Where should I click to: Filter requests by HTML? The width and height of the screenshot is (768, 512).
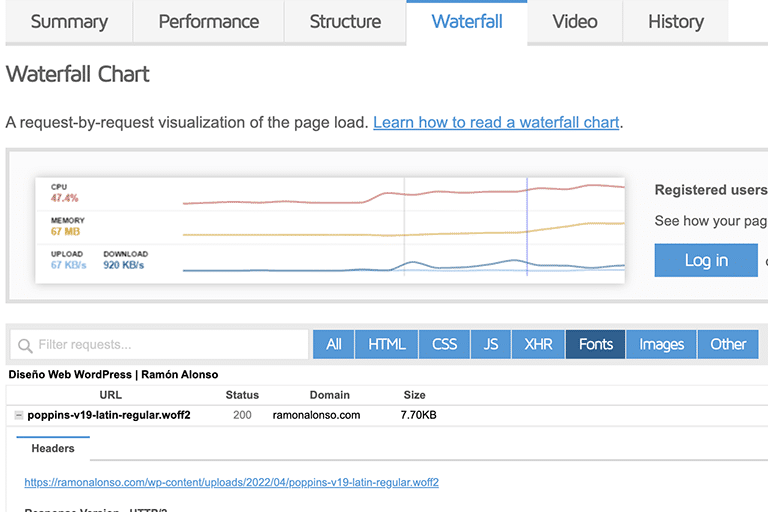[x=386, y=344]
